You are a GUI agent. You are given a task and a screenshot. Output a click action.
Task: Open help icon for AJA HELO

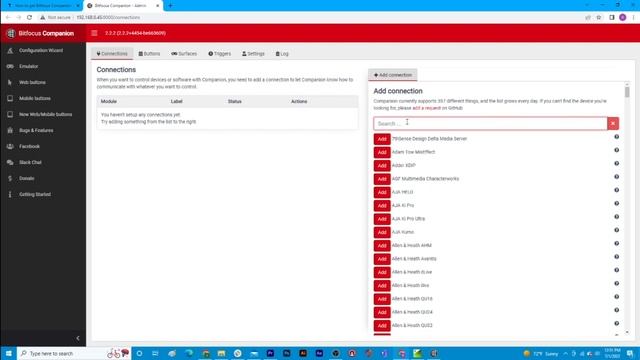point(616,190)
